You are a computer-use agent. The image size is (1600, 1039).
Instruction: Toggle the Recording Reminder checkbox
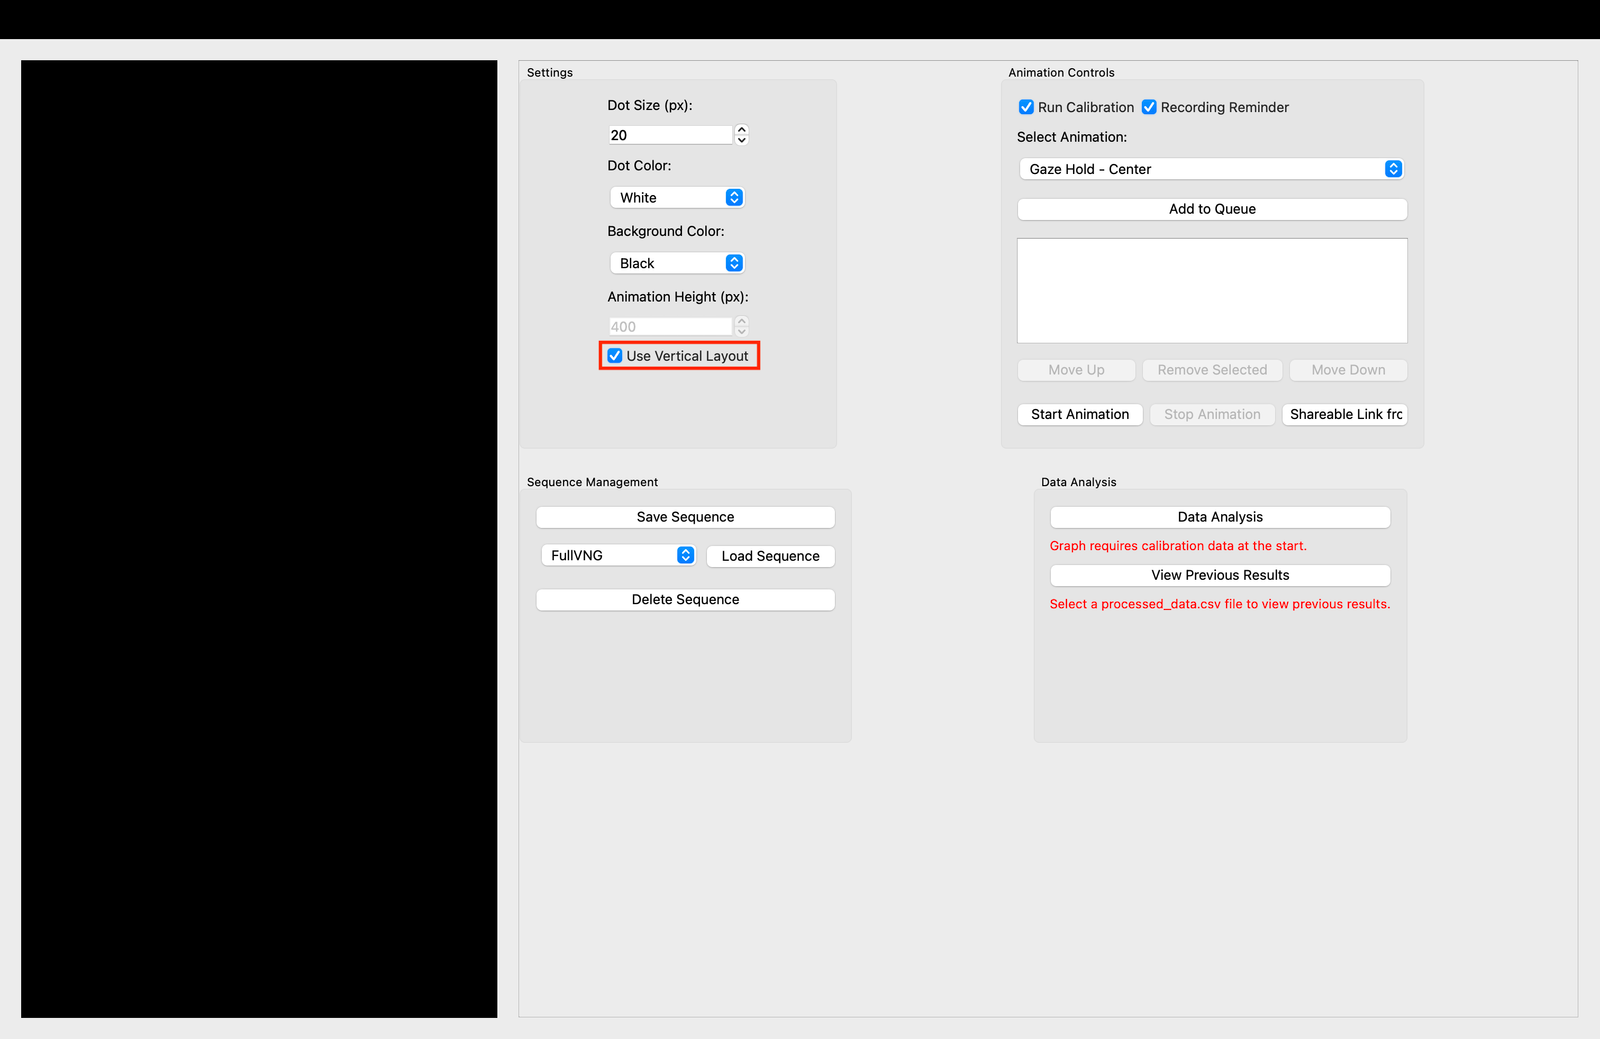[1149, 107]
